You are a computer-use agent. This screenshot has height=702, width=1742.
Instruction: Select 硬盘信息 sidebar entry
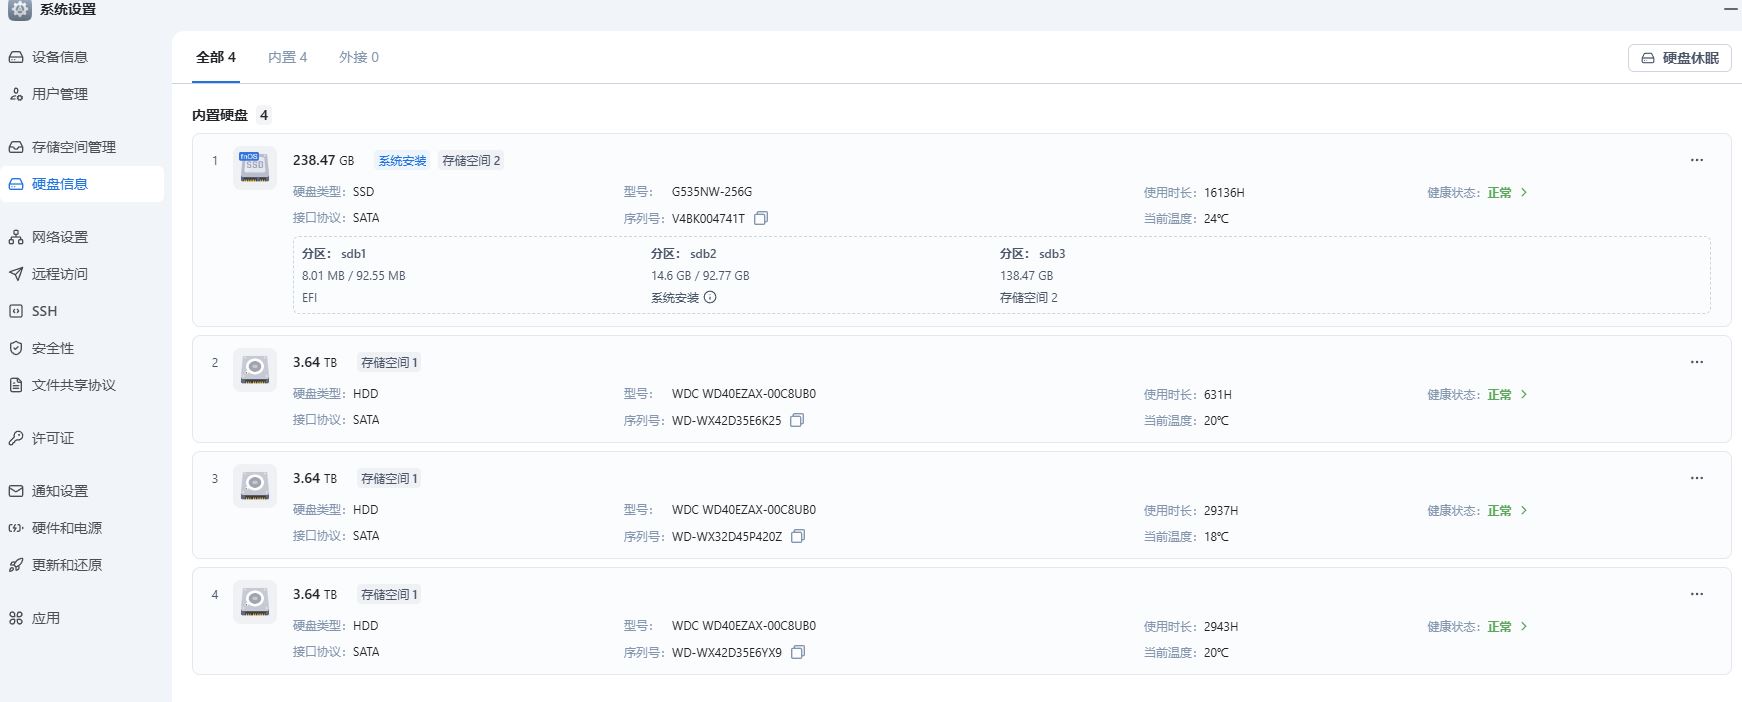(x=82, y=184)
